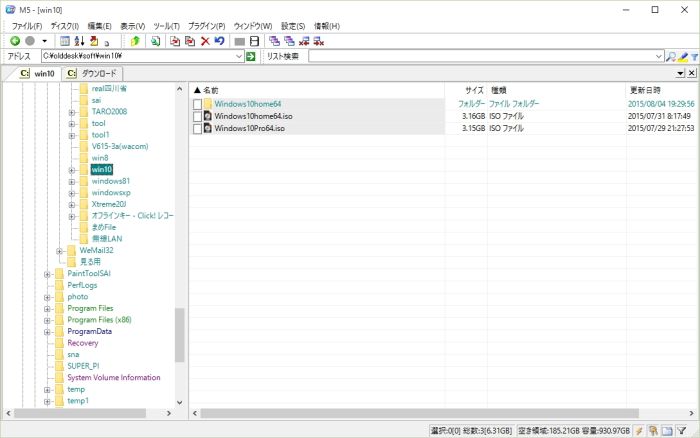700x438 pixels.
Task: Click the lightning bolt status bar icon
Action: click(638, 430)
